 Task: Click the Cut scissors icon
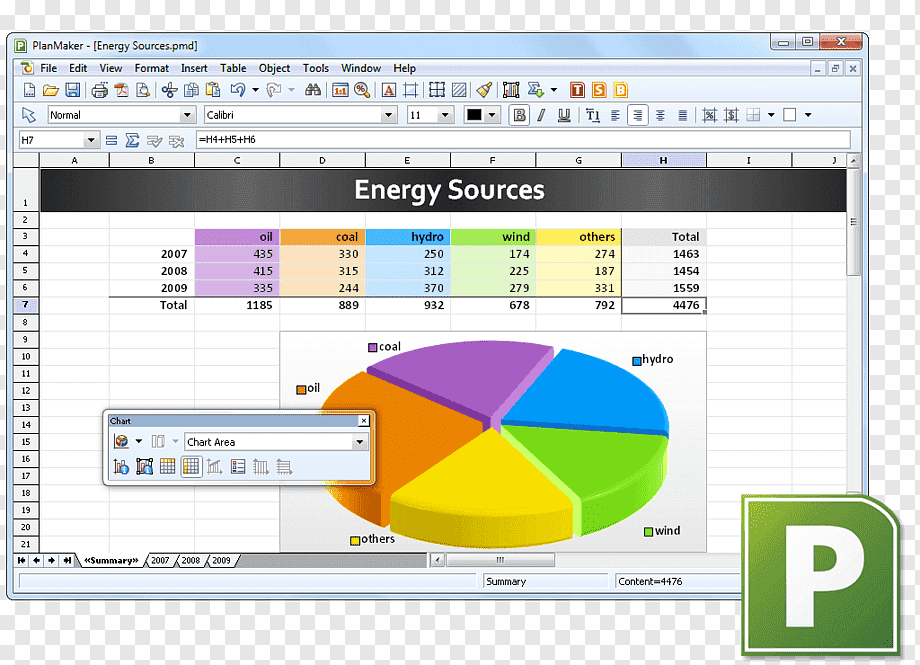(x=170, y=90)
